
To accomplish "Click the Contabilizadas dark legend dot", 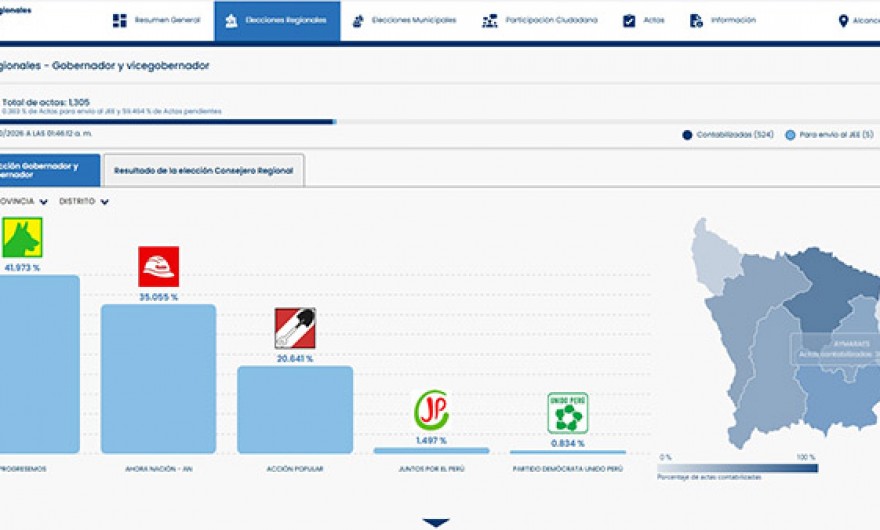I will (687, 135).
